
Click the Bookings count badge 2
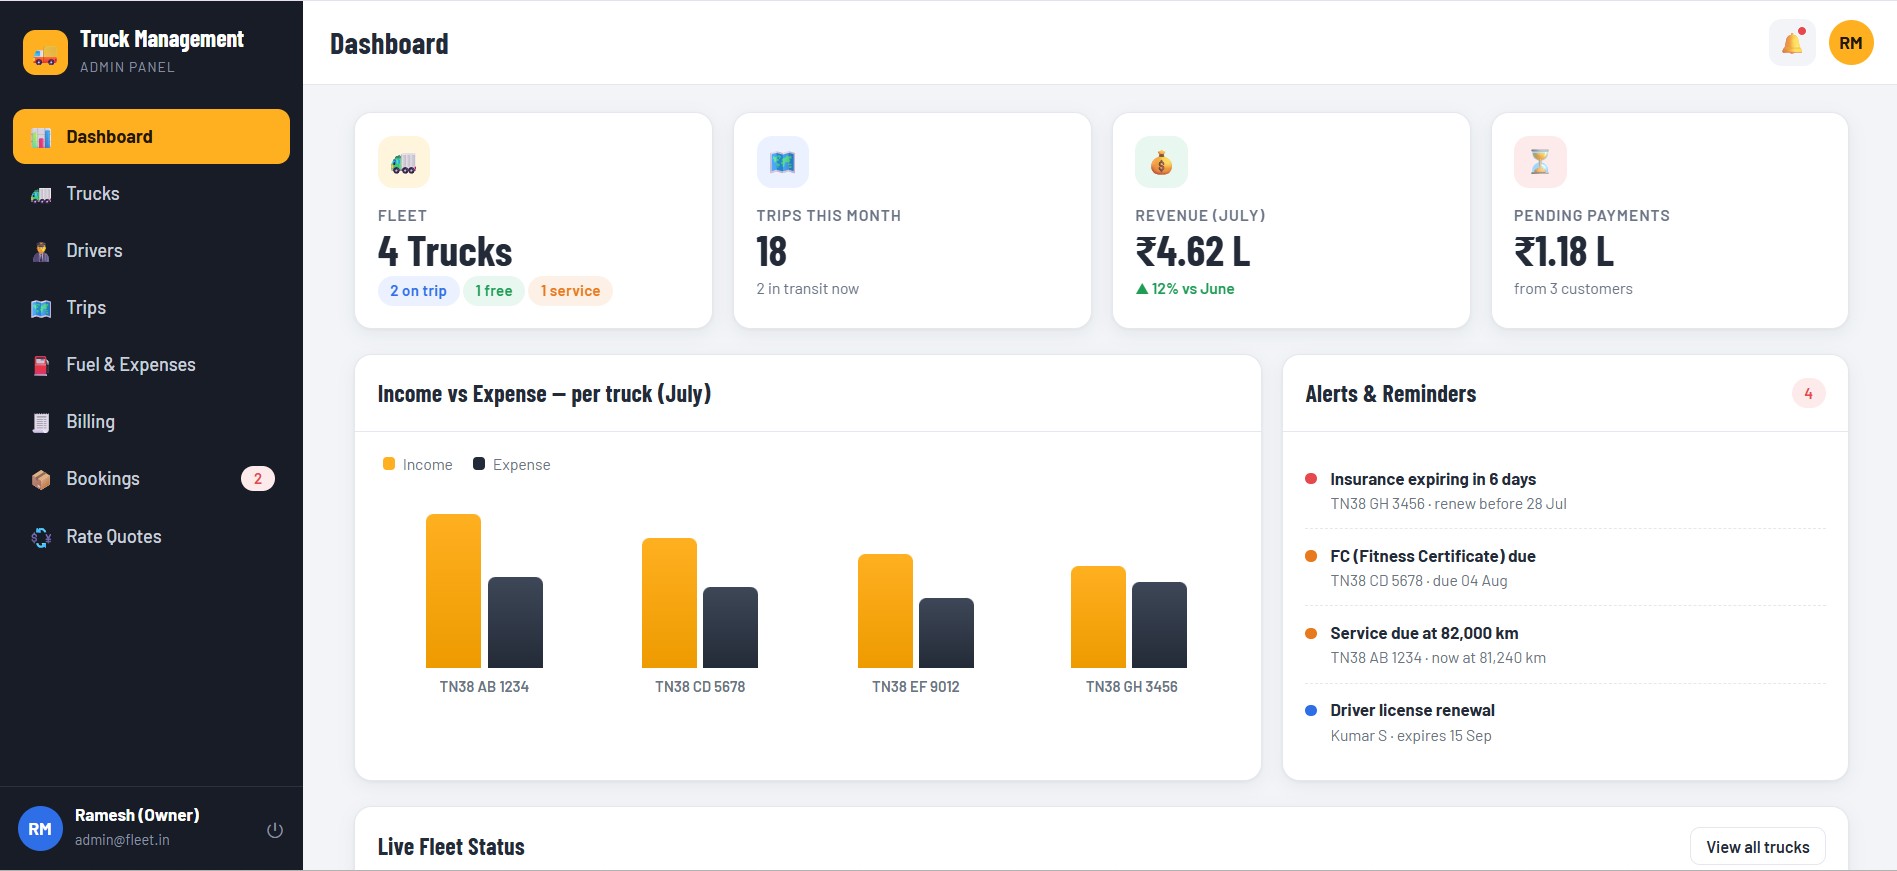click(x=258, y=479)
